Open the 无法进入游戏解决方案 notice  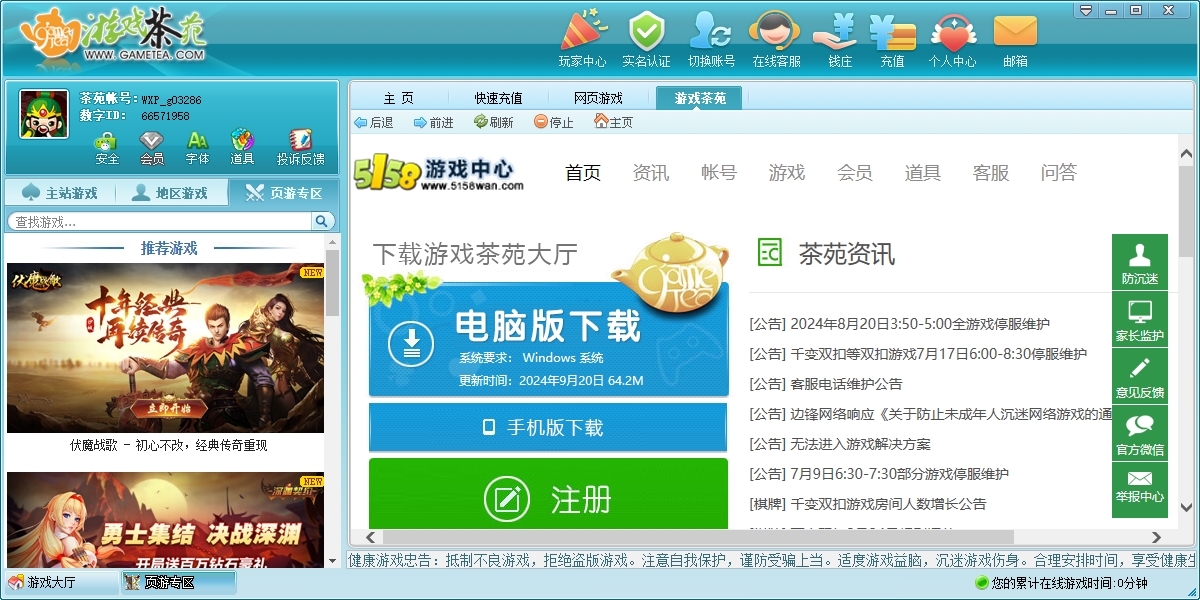pyautogui.click(x=840, y=444)
